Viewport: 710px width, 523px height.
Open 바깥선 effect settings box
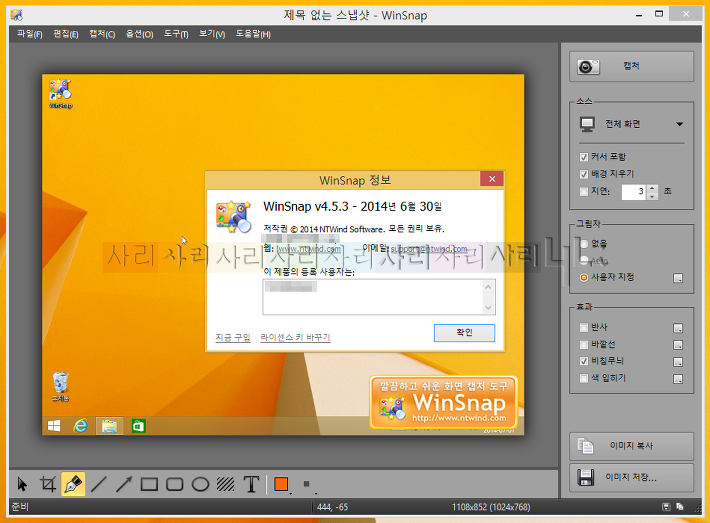pyautogui.click(x=678, y=345)
